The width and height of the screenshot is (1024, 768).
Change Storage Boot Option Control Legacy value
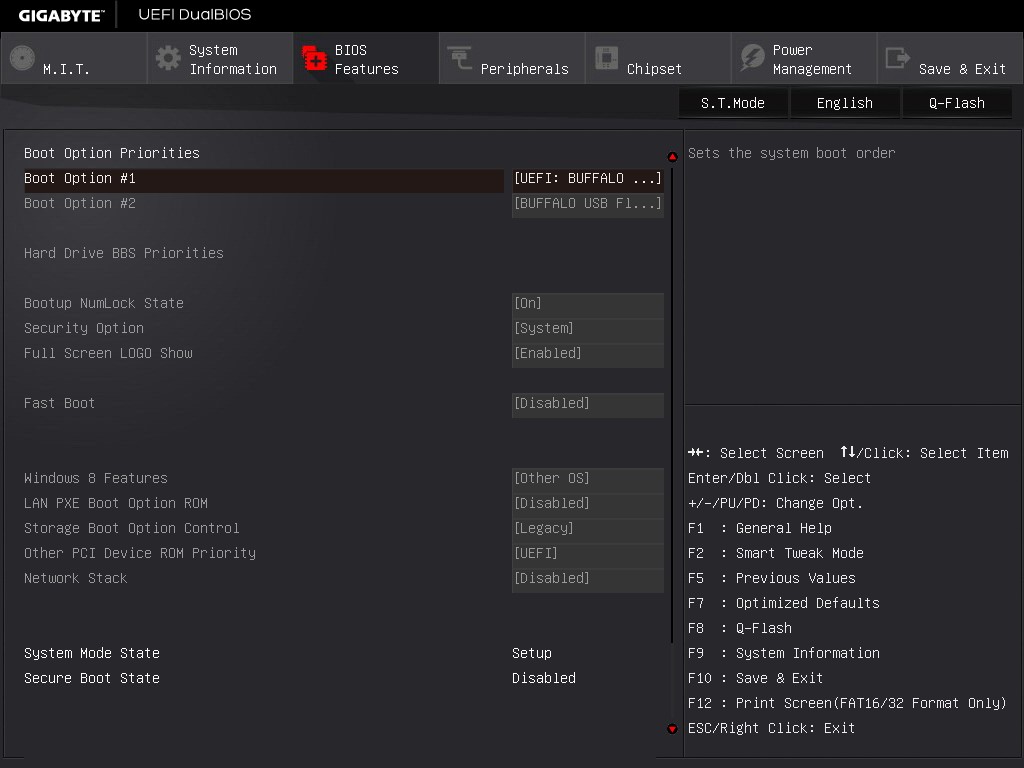[x=588, y=528]
